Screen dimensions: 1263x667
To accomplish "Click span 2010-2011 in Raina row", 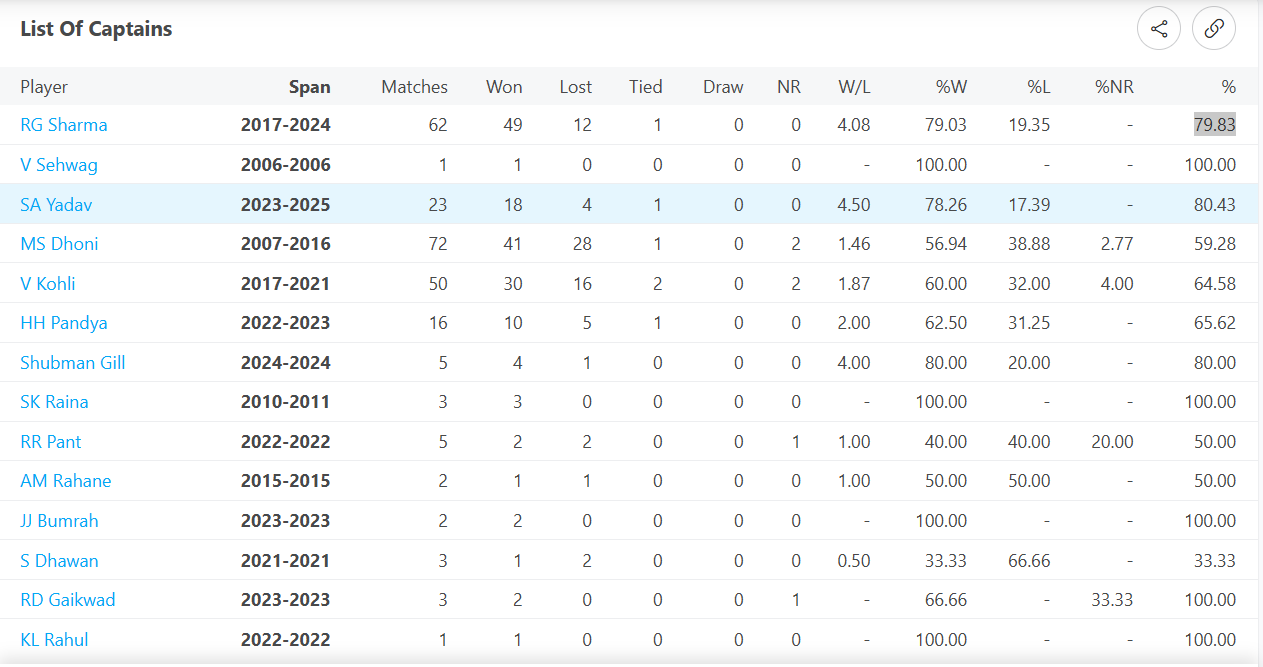I will point(286,402).
